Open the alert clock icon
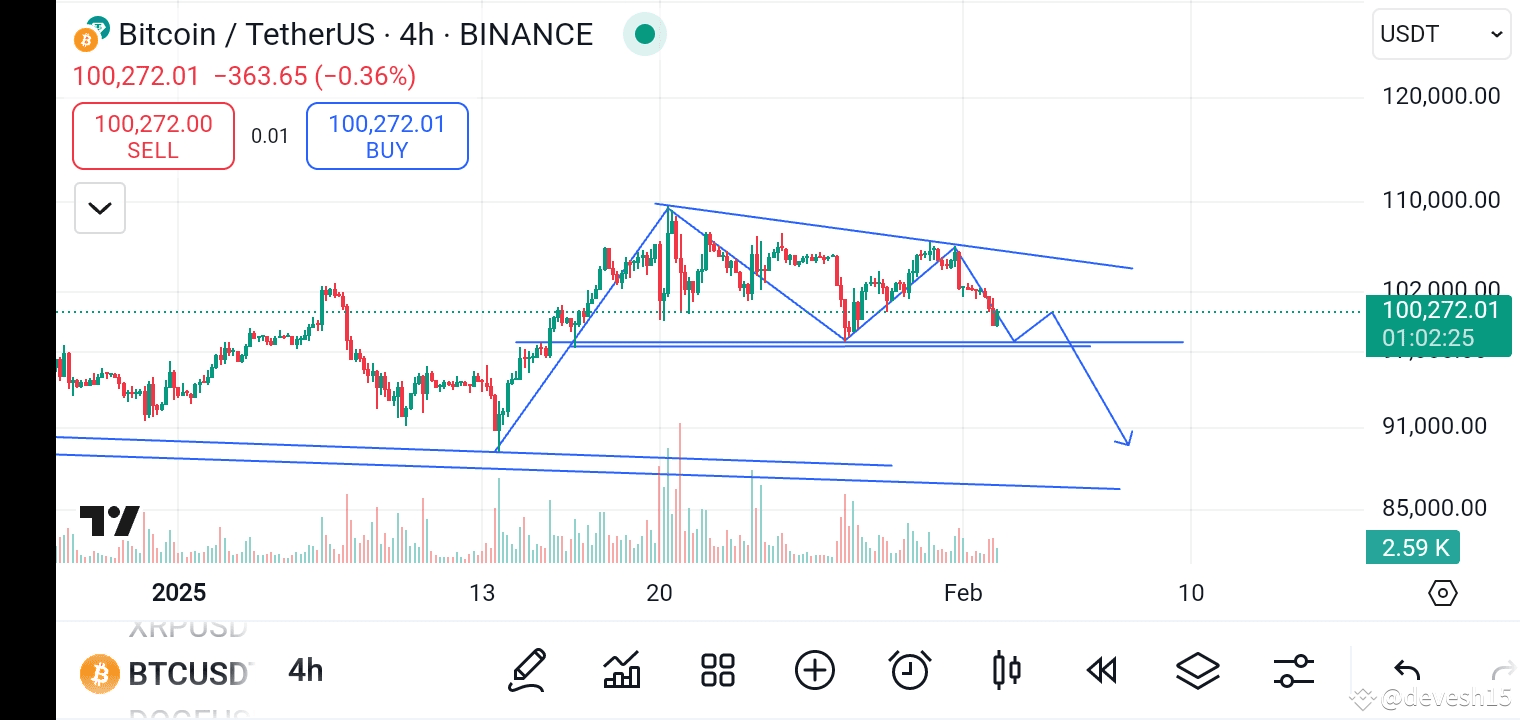 (x=910, y=670)
